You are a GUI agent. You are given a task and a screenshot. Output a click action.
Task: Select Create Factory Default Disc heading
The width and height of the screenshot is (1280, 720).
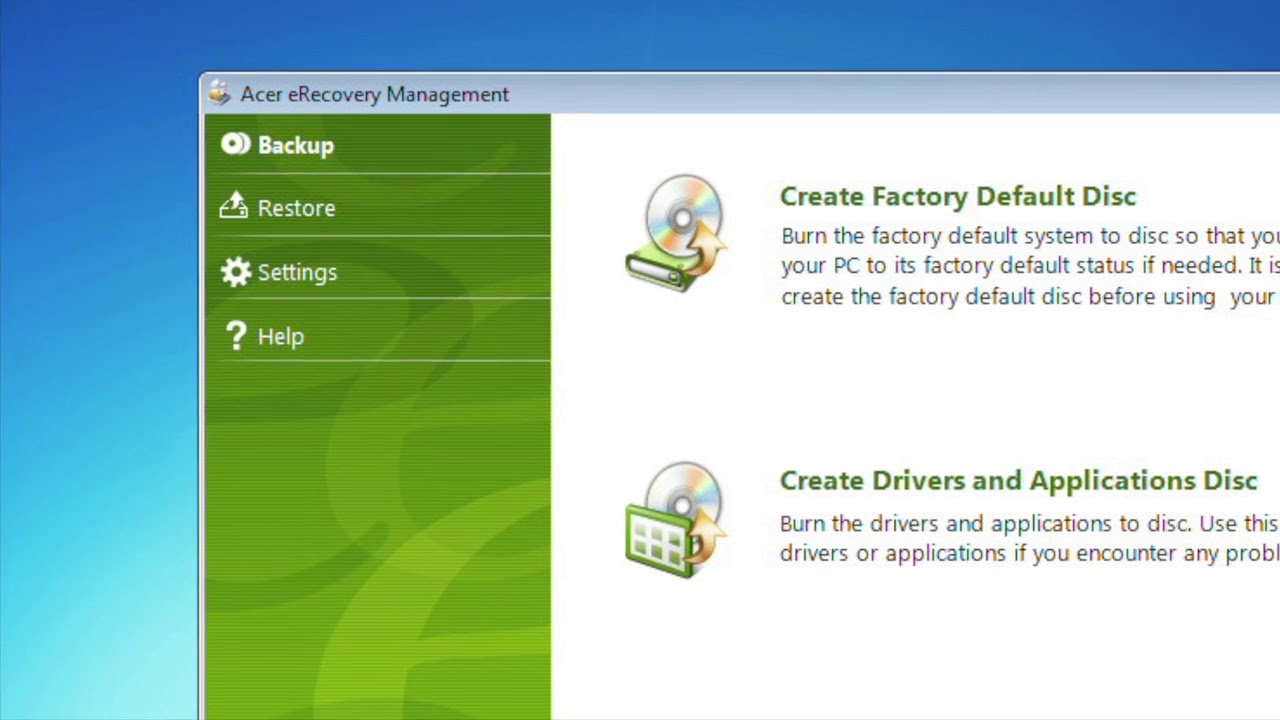(x=958, y=196)
